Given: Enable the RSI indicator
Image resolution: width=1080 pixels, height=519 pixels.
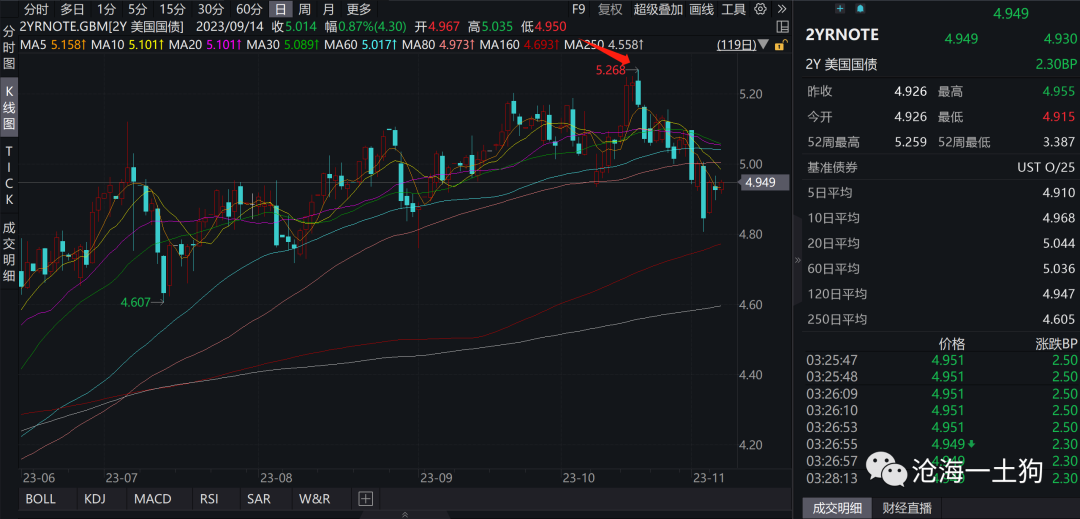Looking at the screenshot, I should [209, 498].
